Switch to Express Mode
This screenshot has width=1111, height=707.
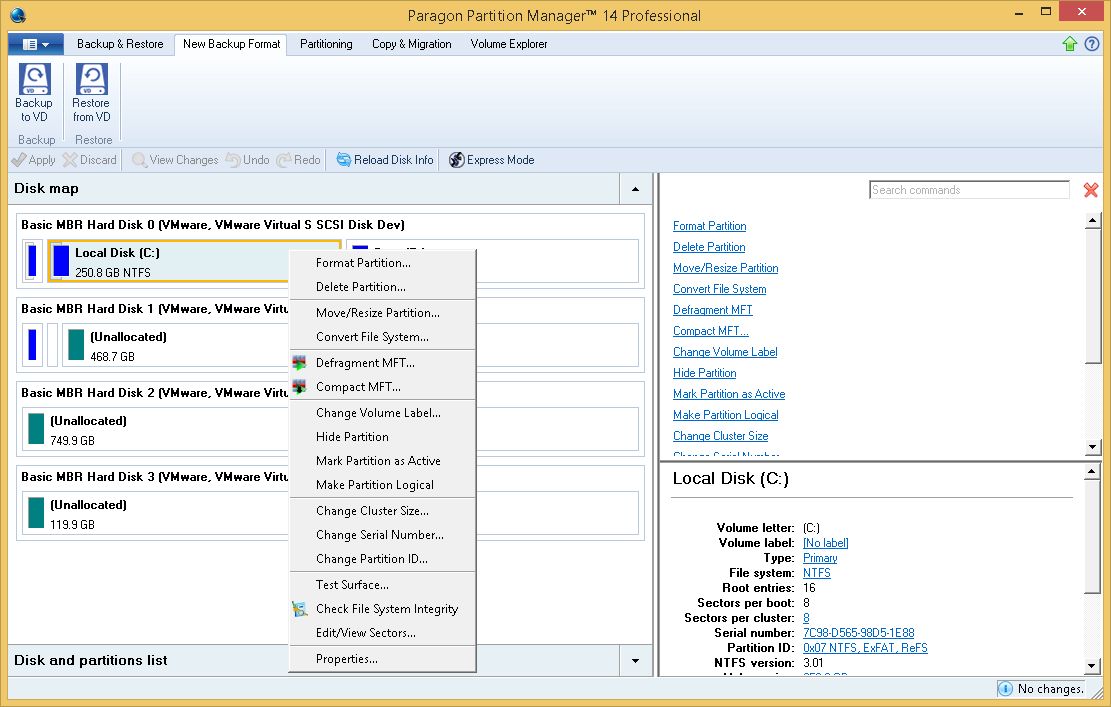491,160
